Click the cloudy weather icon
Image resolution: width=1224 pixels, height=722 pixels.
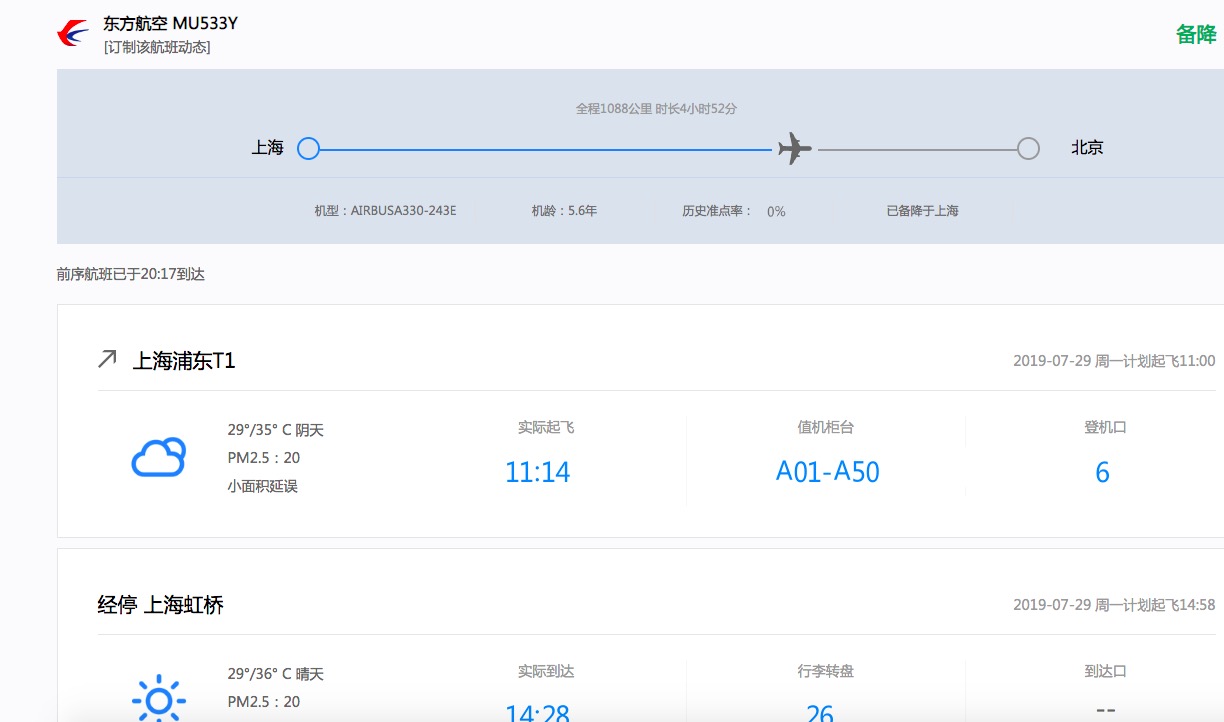pos(159,457)
